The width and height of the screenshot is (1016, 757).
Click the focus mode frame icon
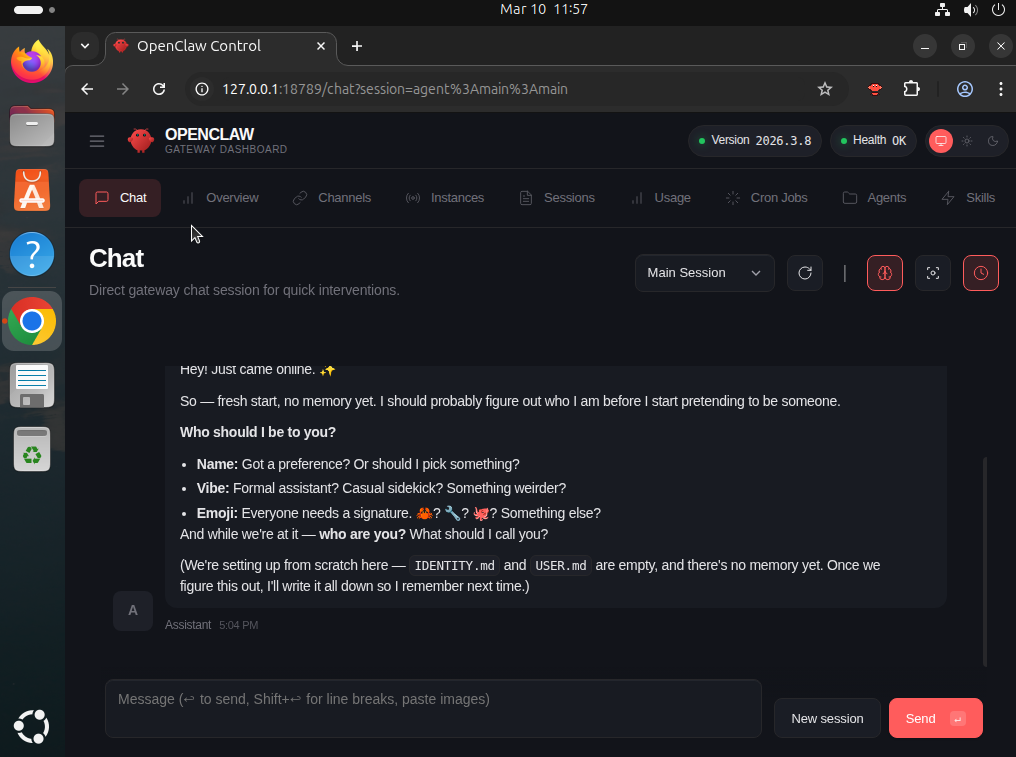tap(933, 273)
